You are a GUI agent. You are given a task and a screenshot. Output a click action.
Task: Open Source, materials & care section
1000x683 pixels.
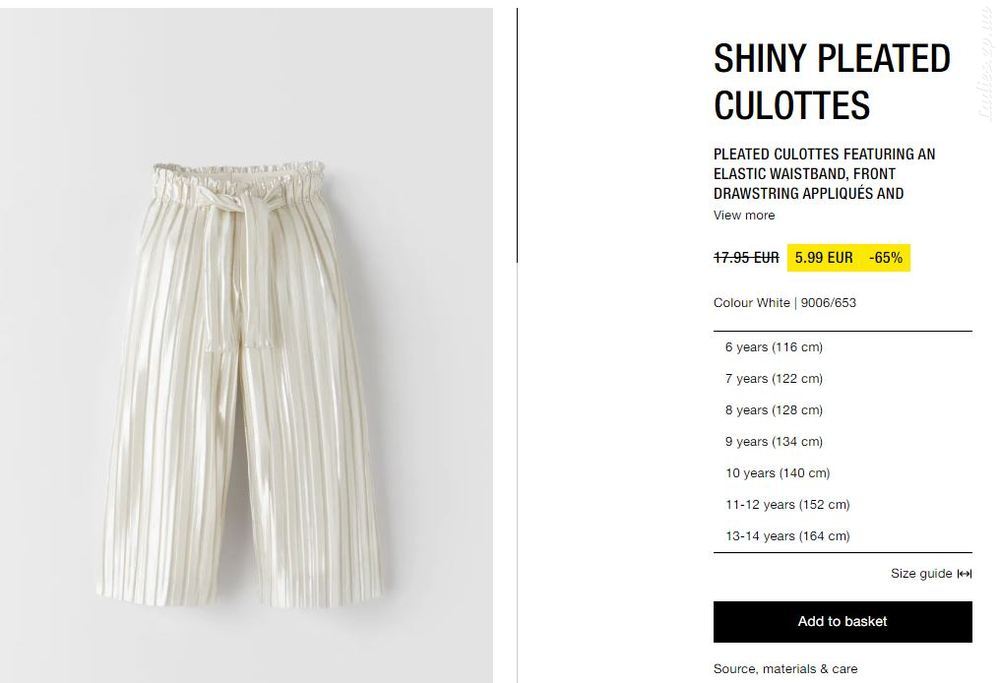click(785, 669)
